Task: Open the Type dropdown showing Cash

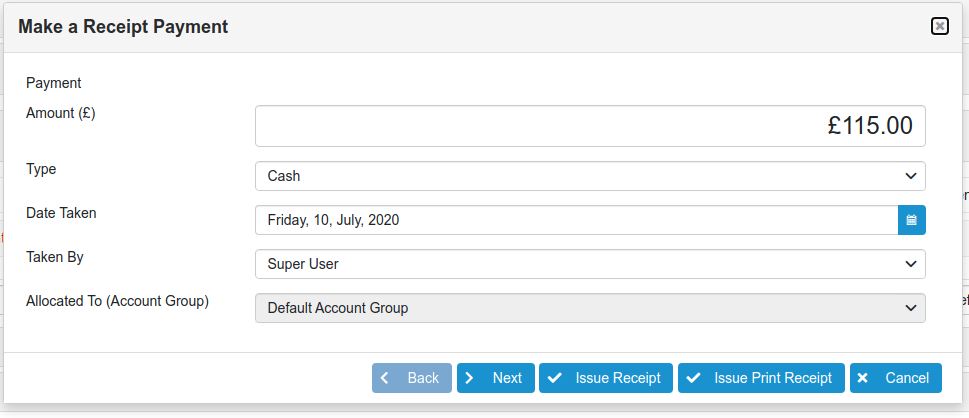Action: coord(590,176)
